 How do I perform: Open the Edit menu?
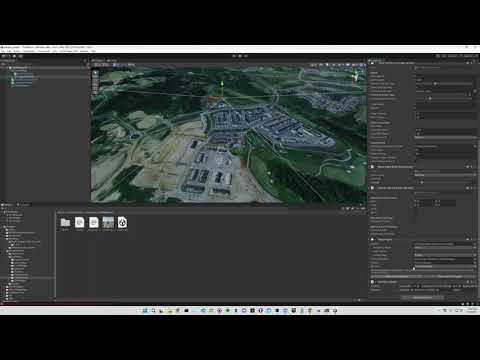click(9, 51)
